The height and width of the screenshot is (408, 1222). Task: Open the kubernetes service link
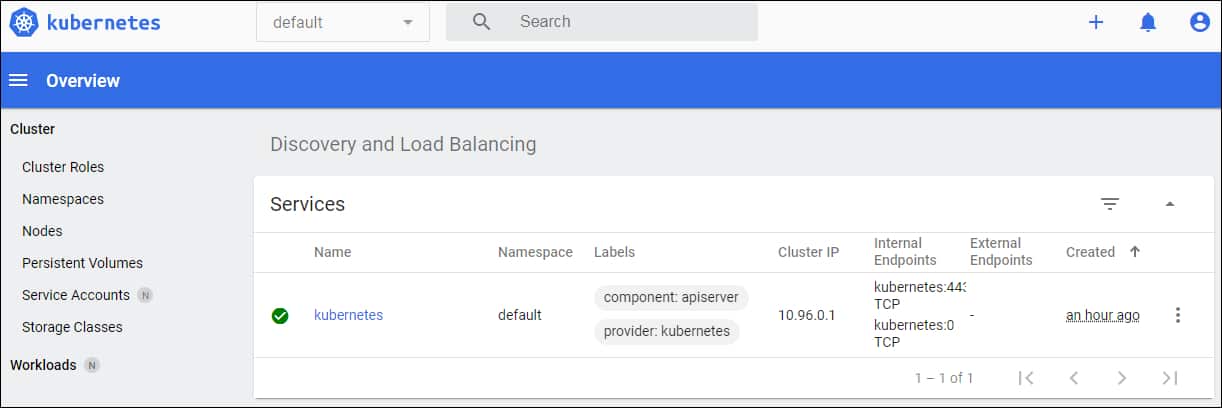tap(348, 315)
